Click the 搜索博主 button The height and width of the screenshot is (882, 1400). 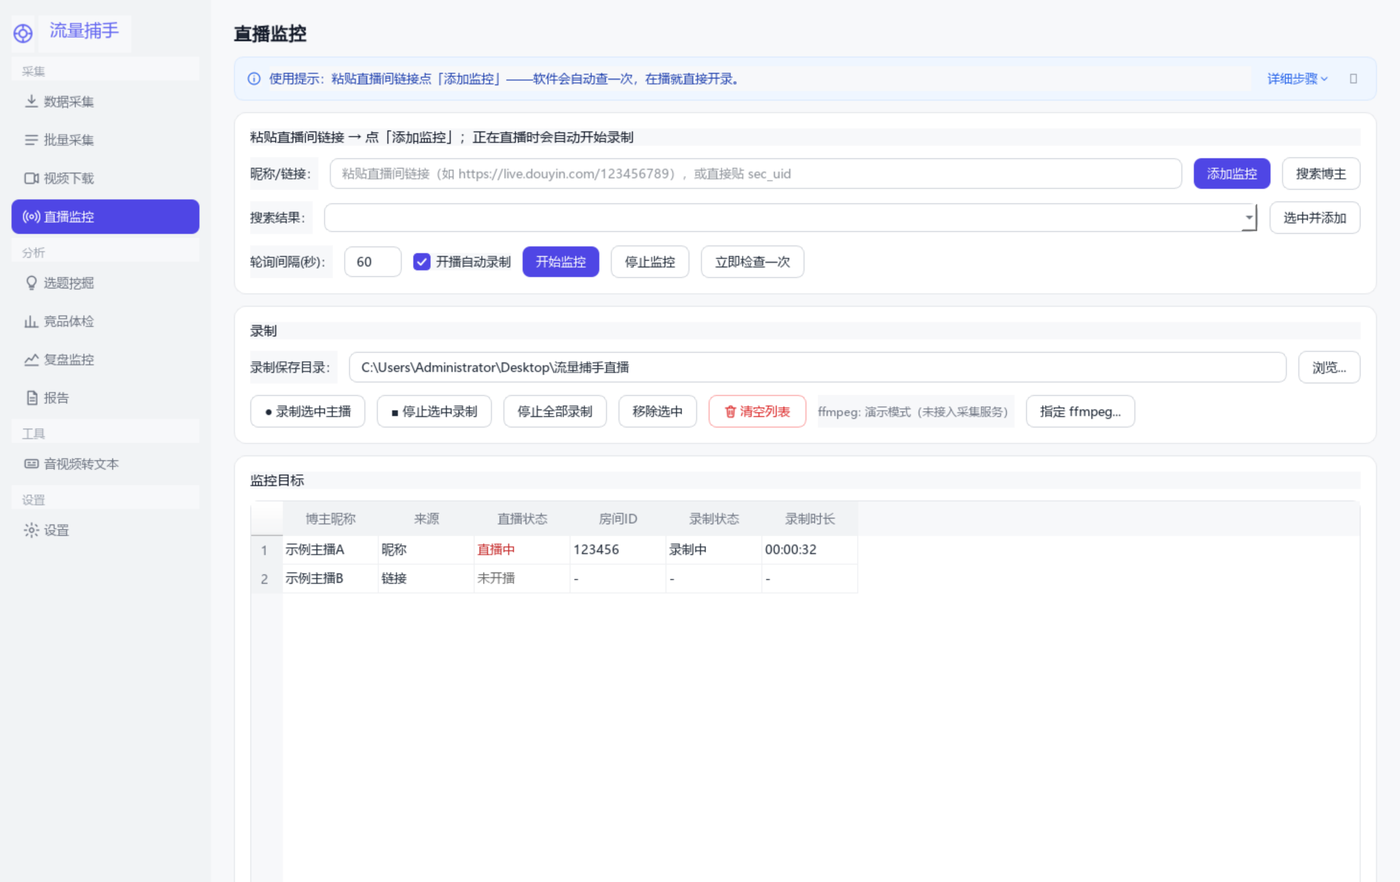[x=1321, y=174]
